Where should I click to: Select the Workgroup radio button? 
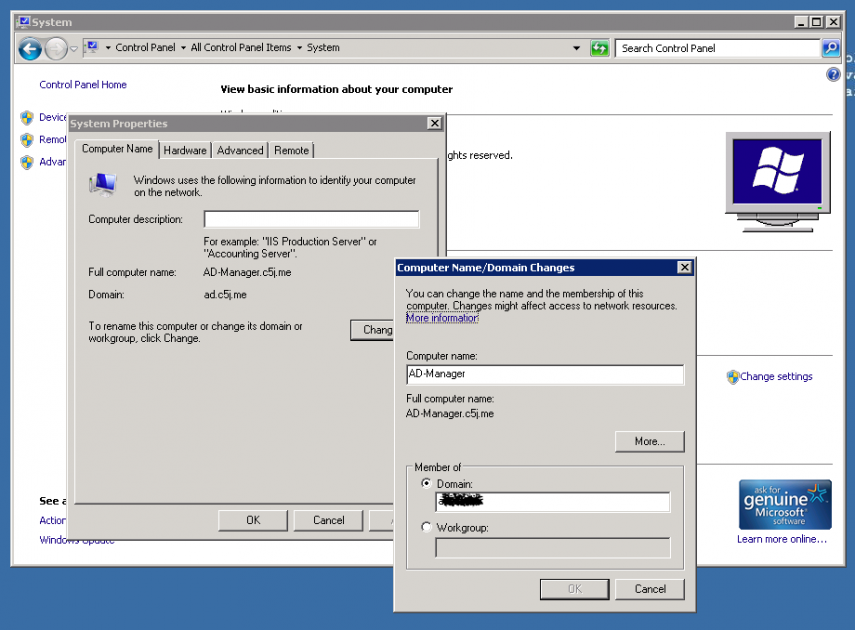(x=427, y=527)
